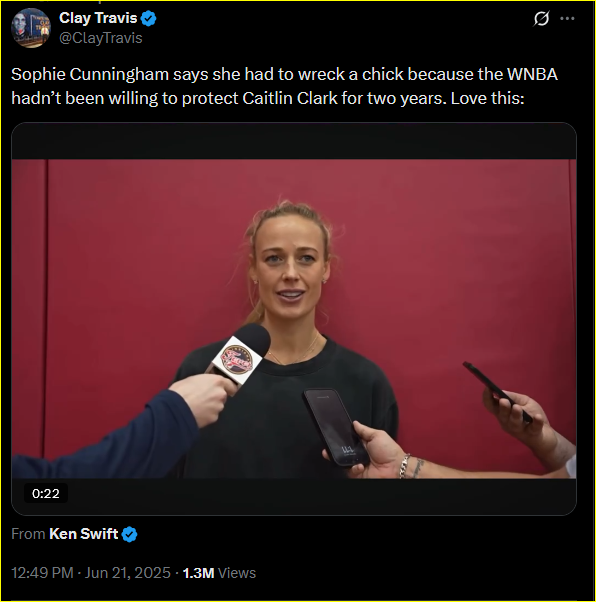Click the 0:22 video duration badge

tap(46, 493)
